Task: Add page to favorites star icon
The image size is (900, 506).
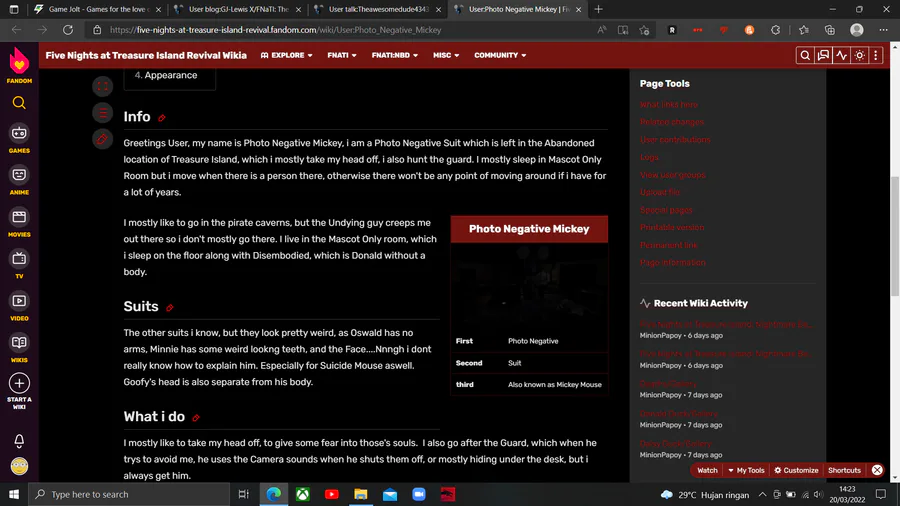Action: [x=644, y=30]
